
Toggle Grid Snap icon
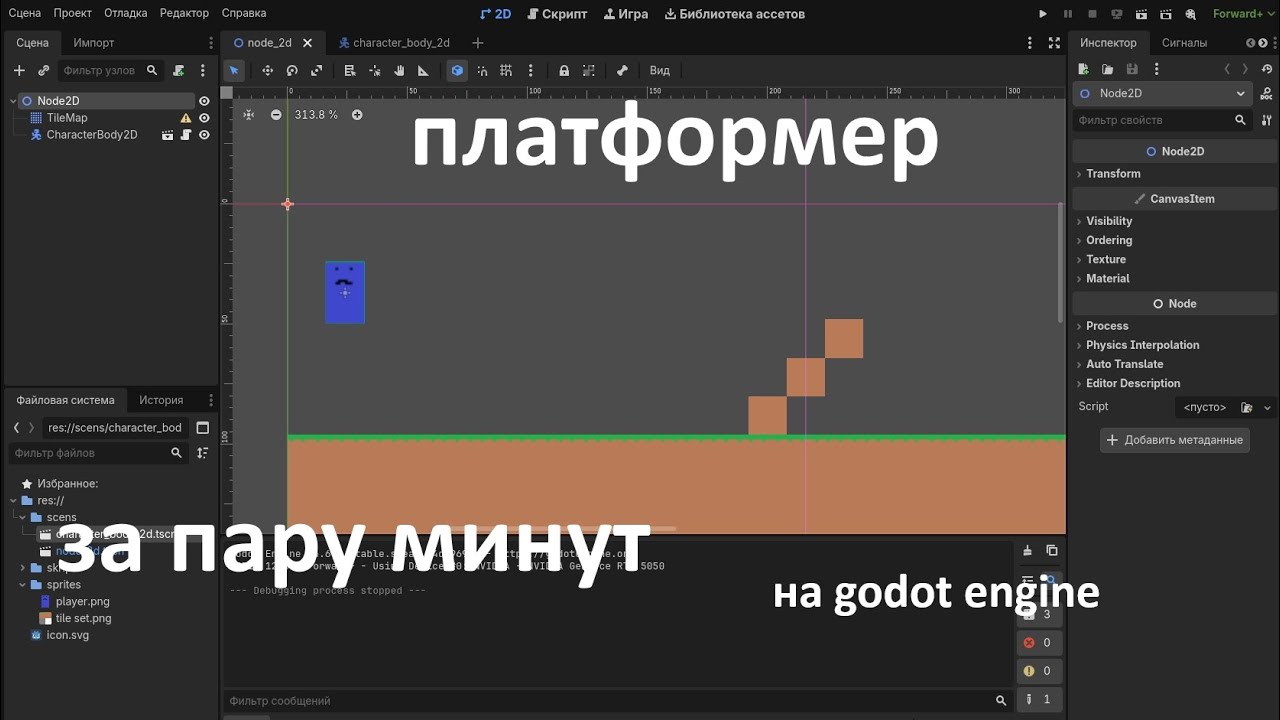click(506, 71)
